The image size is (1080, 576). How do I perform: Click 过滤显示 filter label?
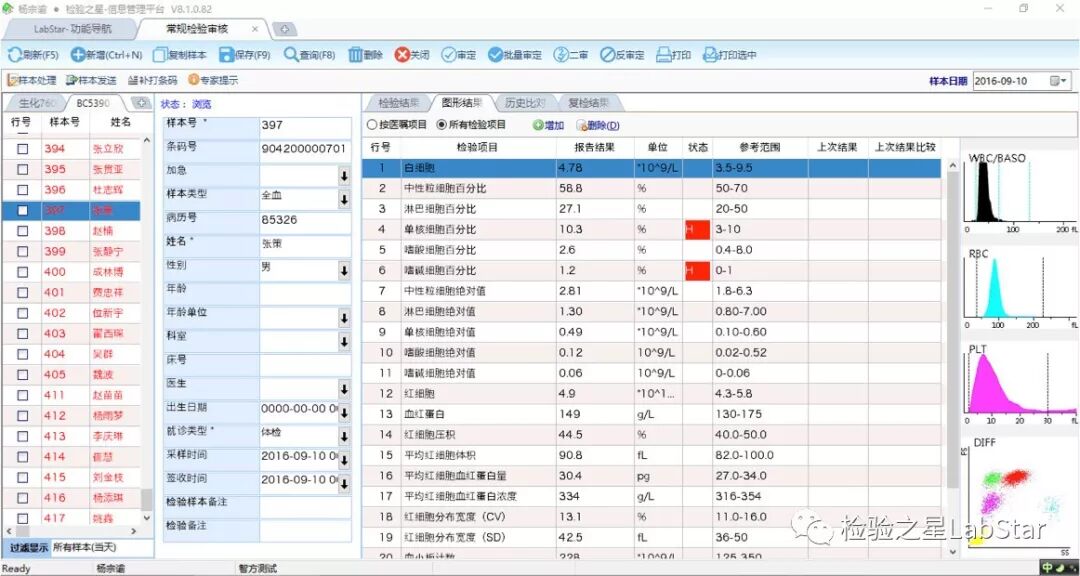pyautogui.click(x=29, y=548)
